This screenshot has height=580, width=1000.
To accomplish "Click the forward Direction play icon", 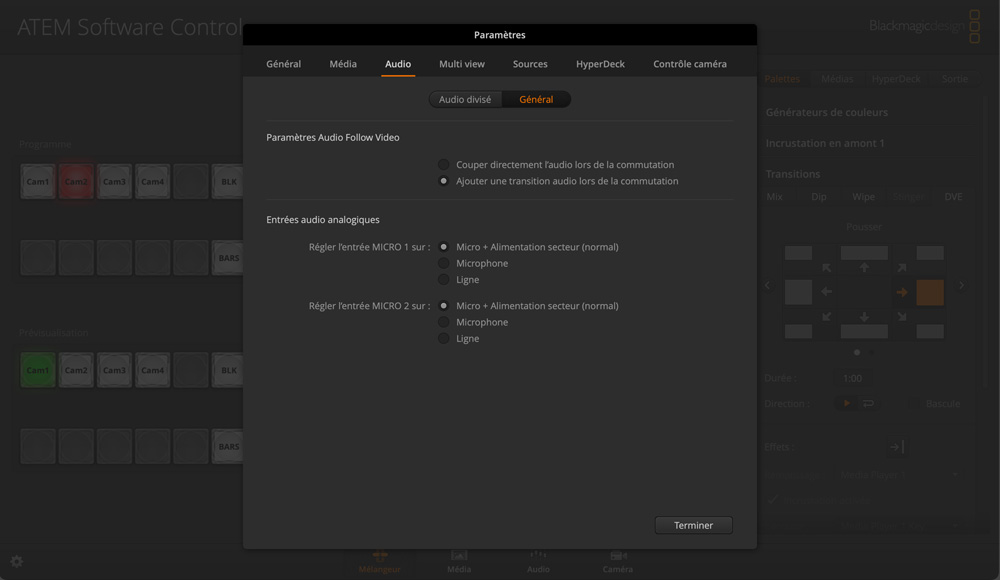I will click(x=846, y=403).
